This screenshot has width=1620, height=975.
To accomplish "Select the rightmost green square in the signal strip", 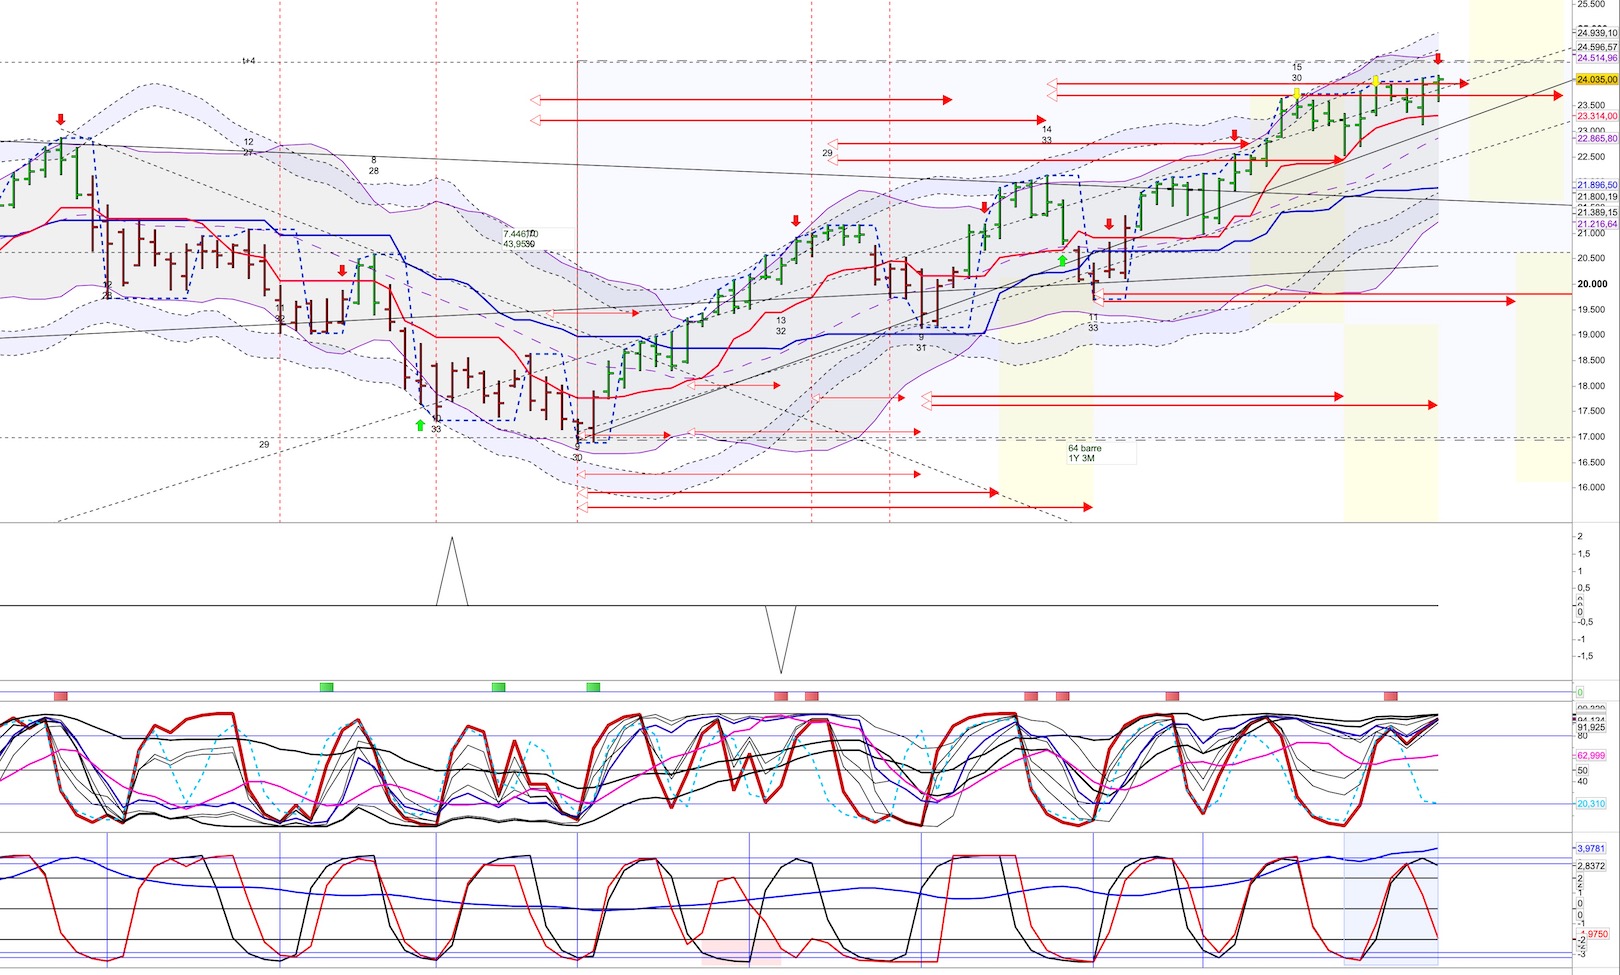I will pyautogui.click(x=593, y=687).
